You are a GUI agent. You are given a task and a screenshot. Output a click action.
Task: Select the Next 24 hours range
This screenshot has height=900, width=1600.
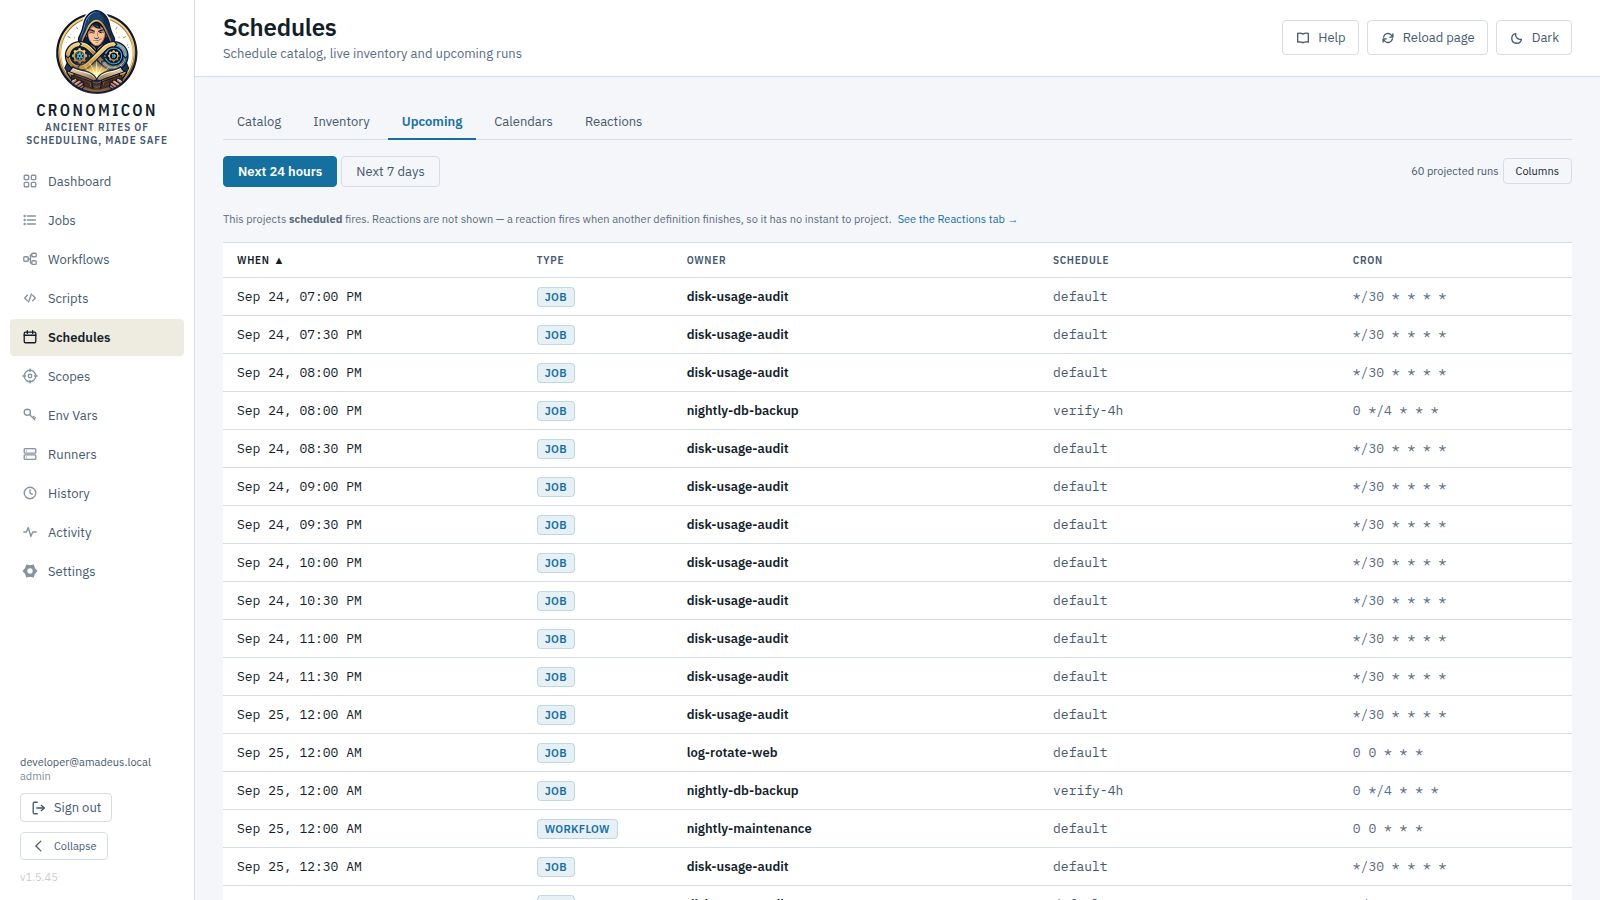tap(280, 171)
